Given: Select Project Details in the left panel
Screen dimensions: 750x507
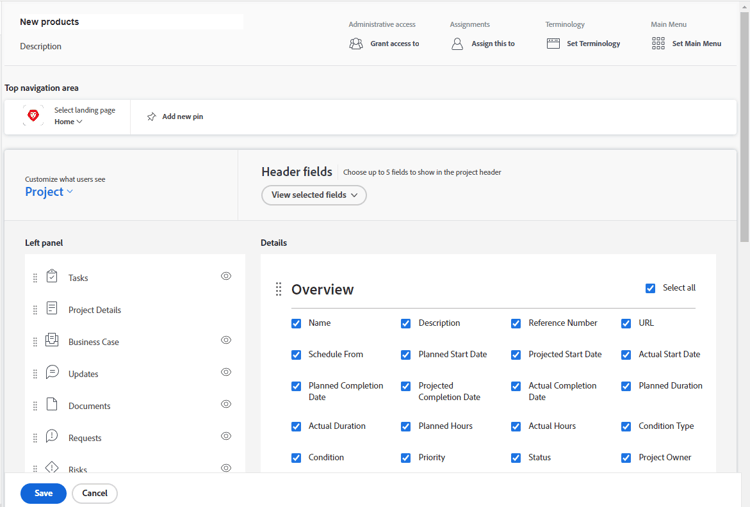Looking at the screenshot, I should 94,310.
